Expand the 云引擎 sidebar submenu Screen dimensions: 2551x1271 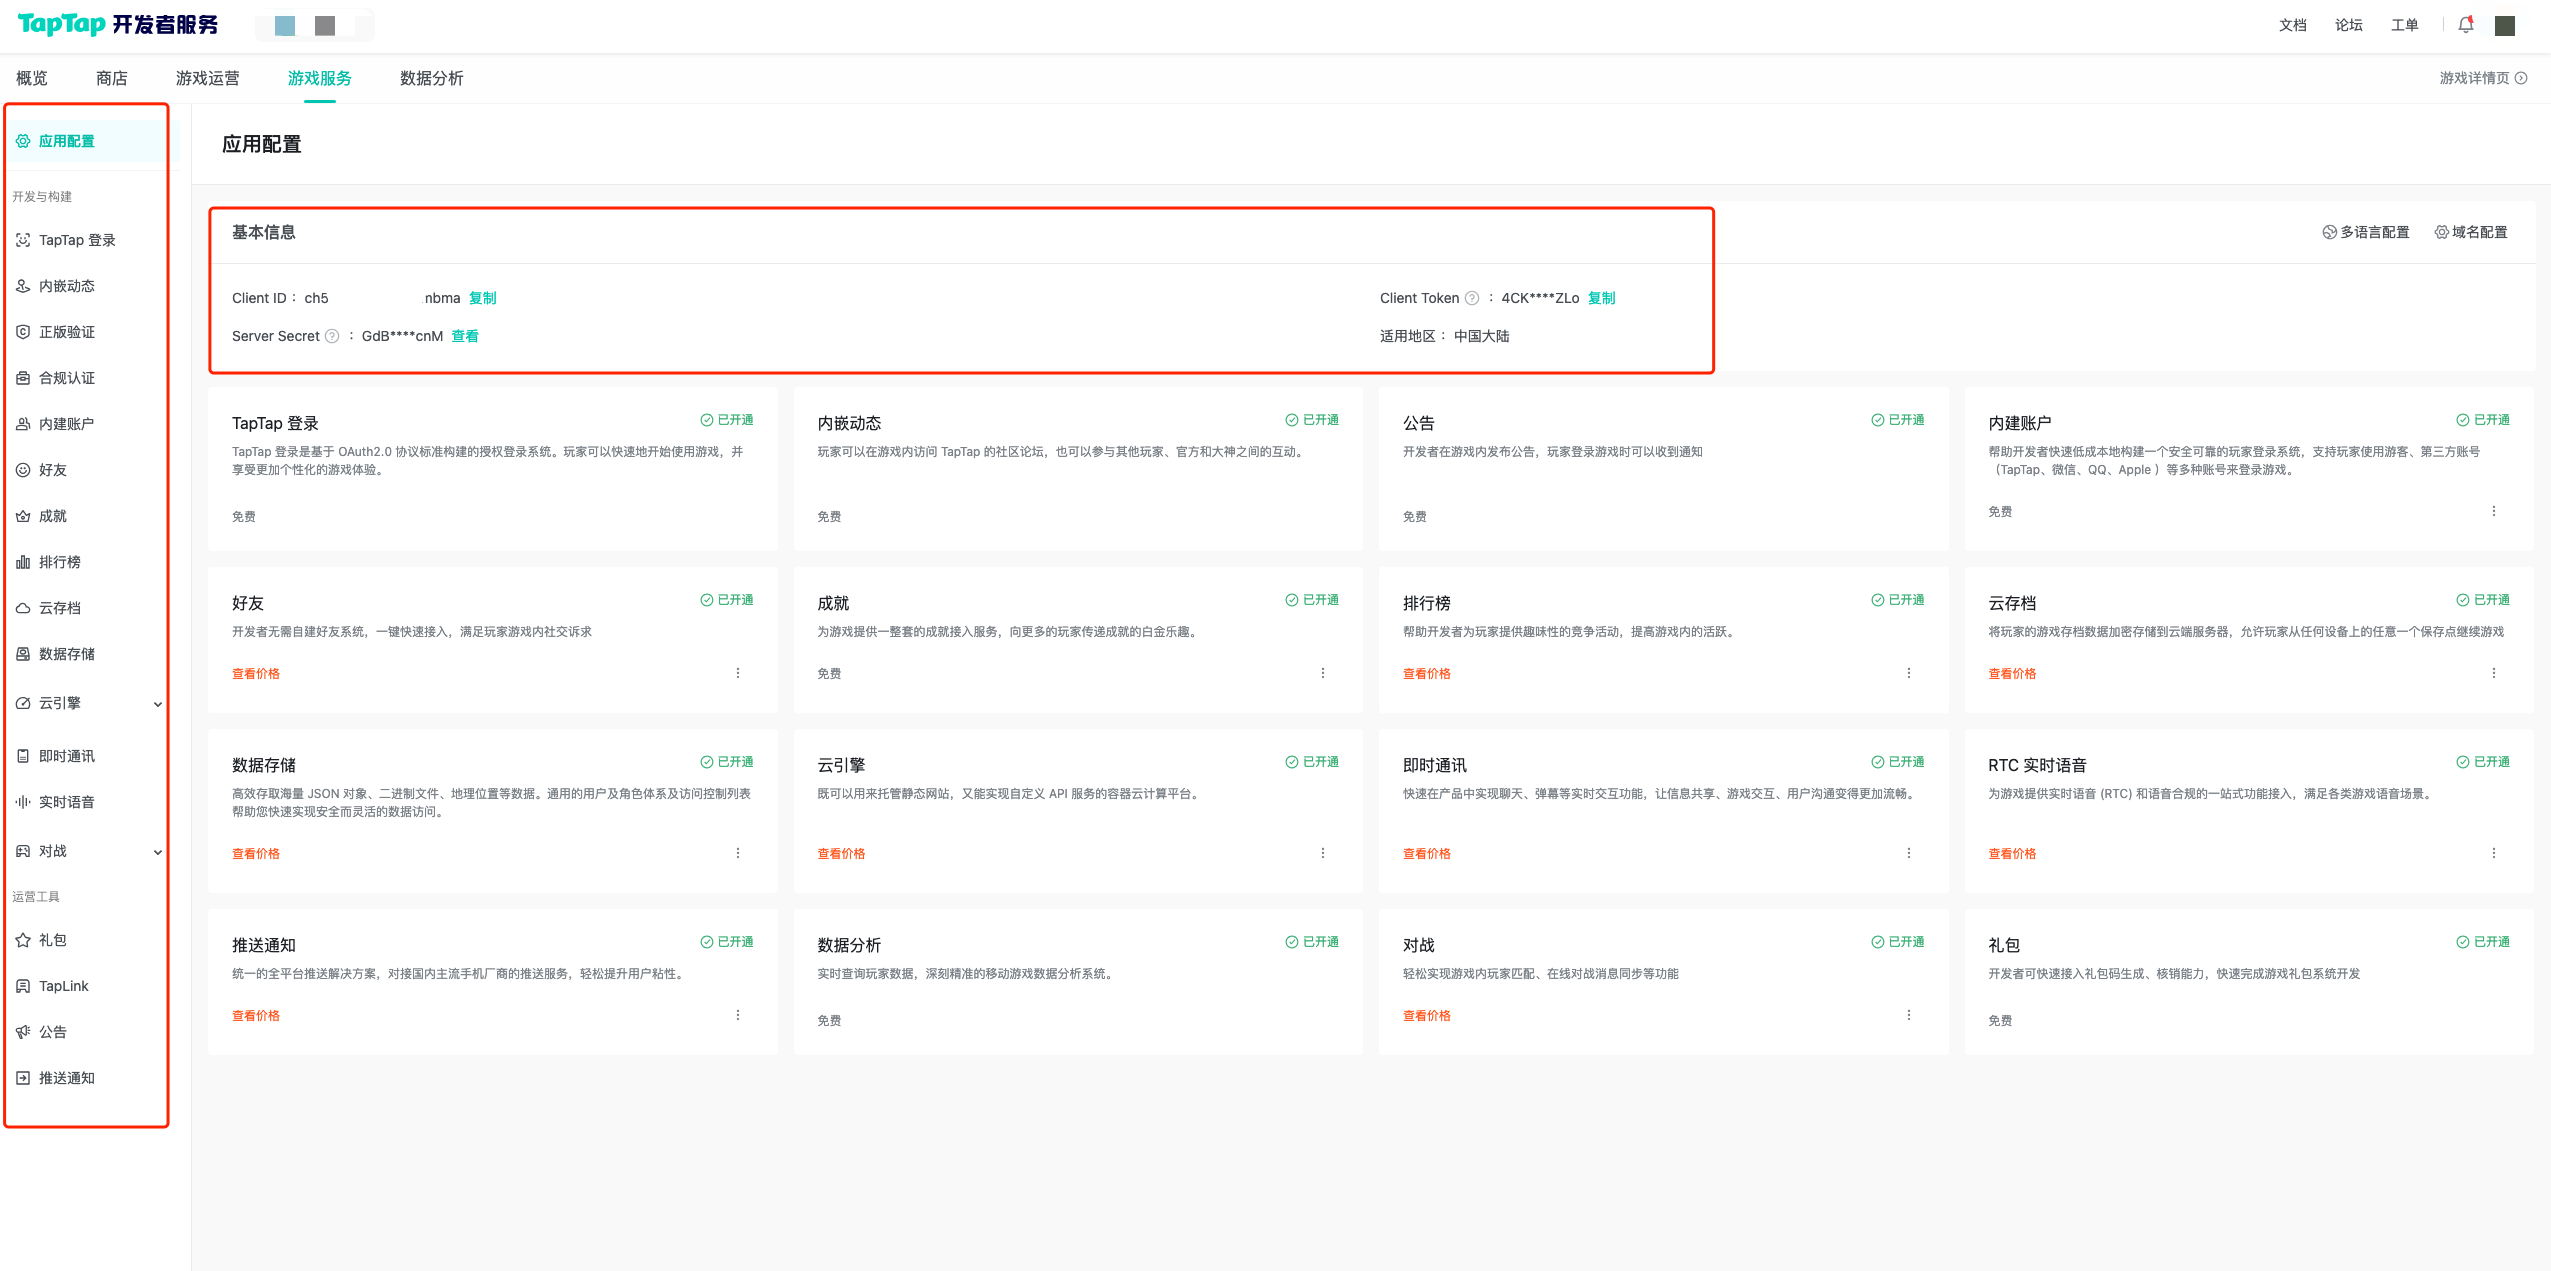tap(157, 704)
